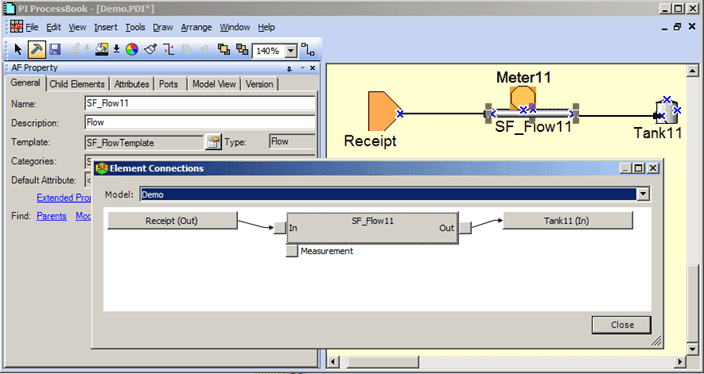Screen dimensions: 704x374
Task: Click the ProcessBook trend icon beside File
Action: (17, 26)
